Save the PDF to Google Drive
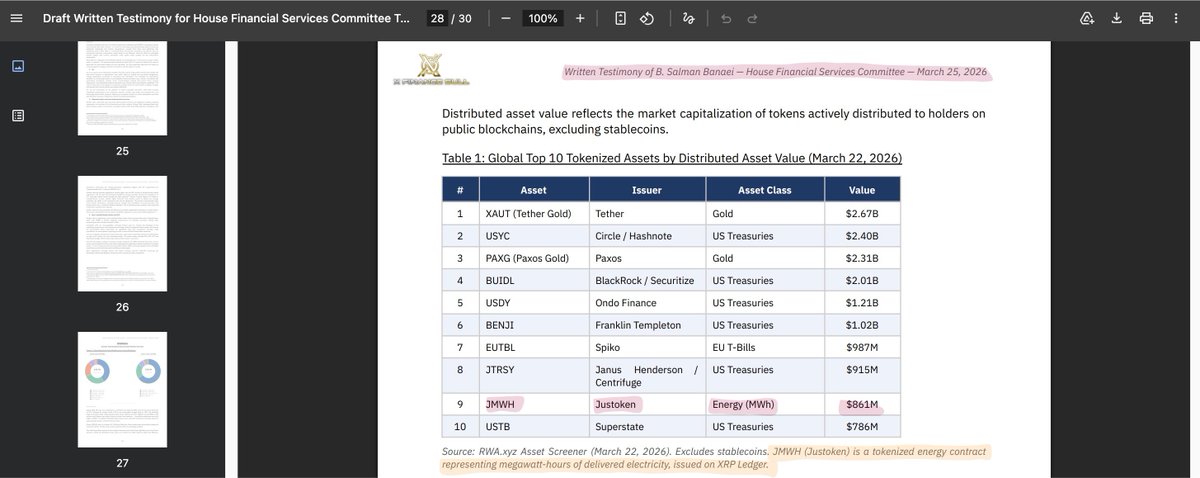This screenshot has width=1200, height=478. pyautogui.click(x=1087, y=19)
